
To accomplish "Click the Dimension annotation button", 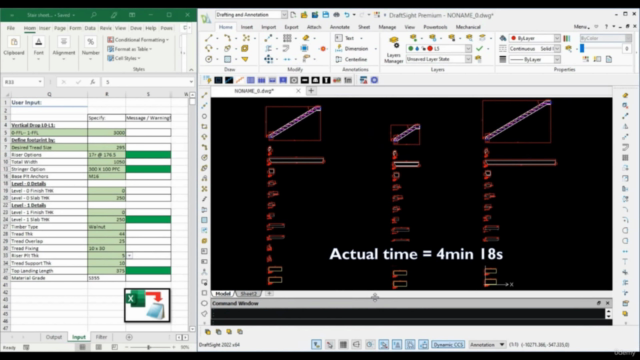I will [x=352, y=49].
